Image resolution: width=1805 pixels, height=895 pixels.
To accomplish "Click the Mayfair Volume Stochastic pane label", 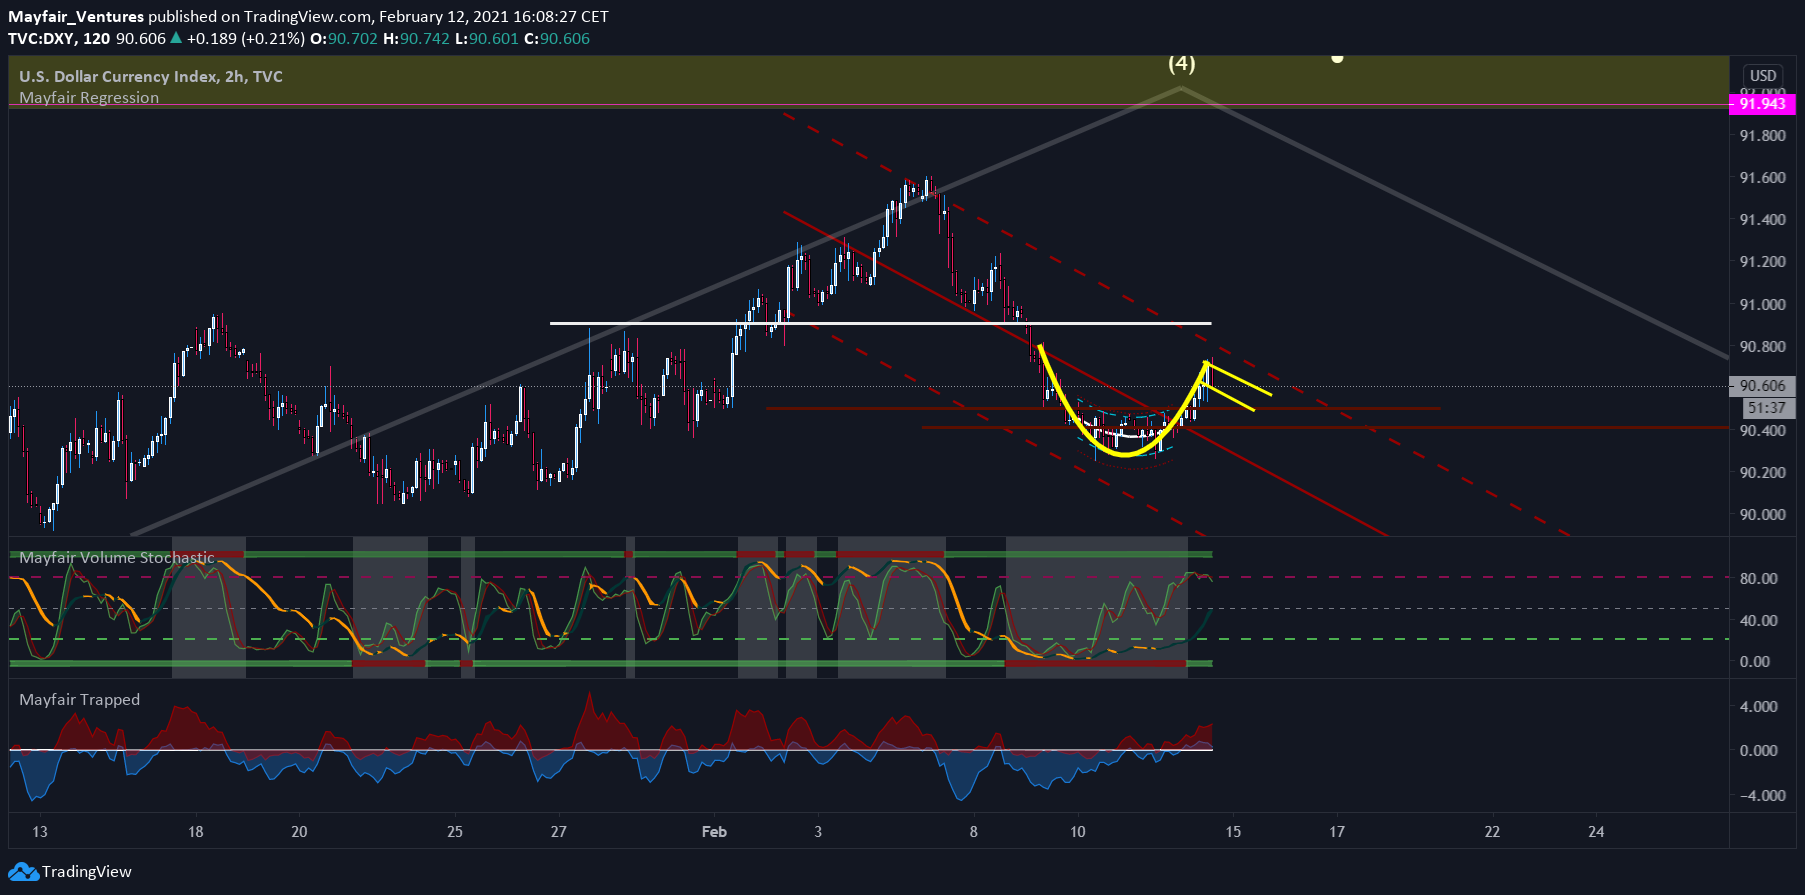I will coord(117,558).
